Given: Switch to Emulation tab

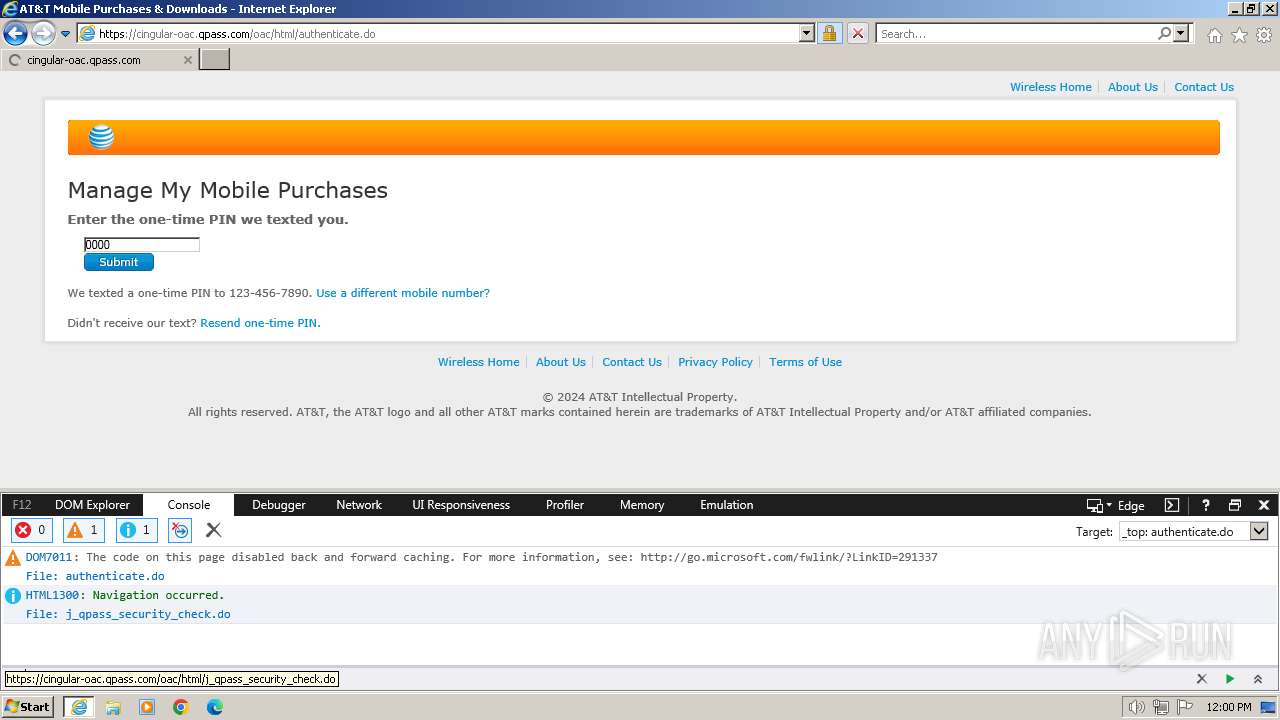Looking at the screenshot, I should [x=727, y=505].
